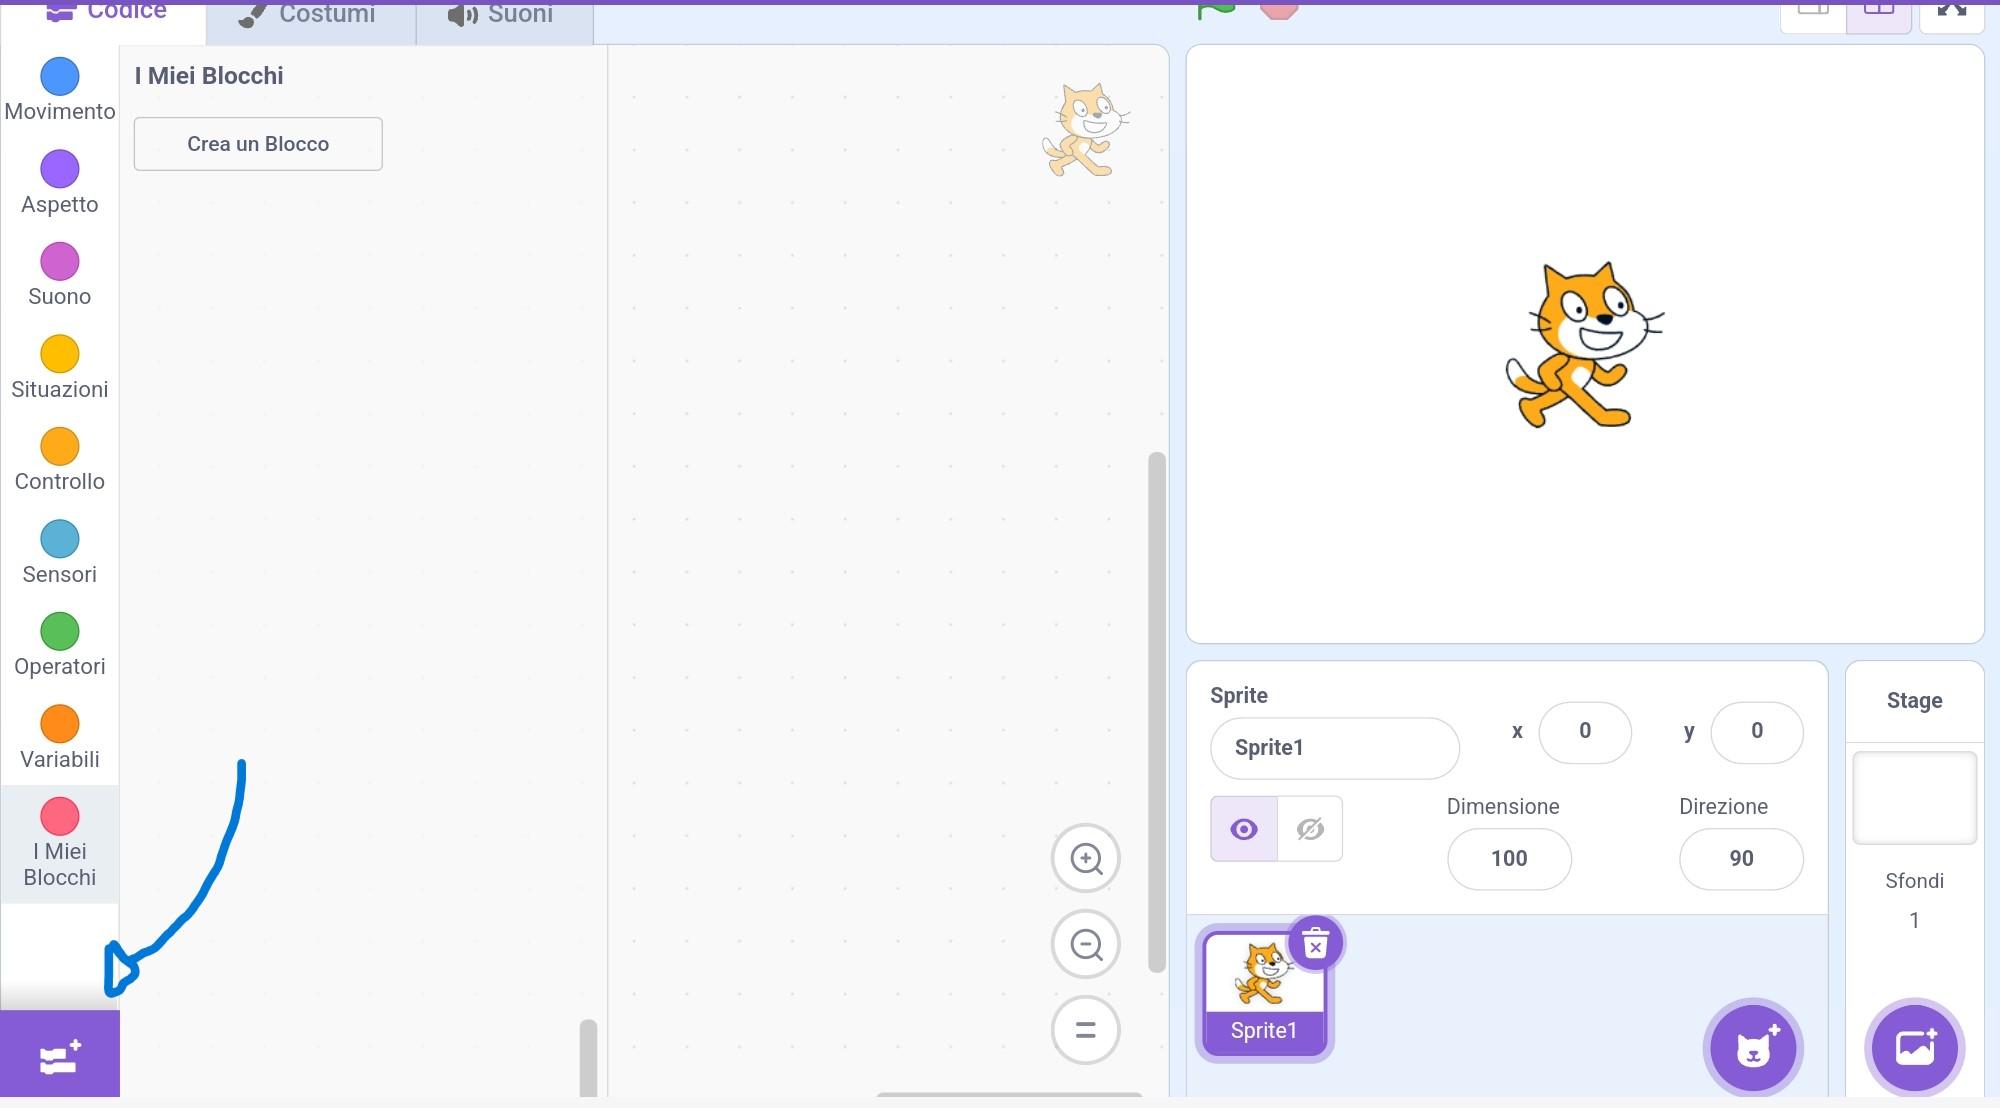Image resolution: width=2000 pixels, height=1108 pixels.
Task: Click the Stage panel heading
Action: [x=1914, y=700]
